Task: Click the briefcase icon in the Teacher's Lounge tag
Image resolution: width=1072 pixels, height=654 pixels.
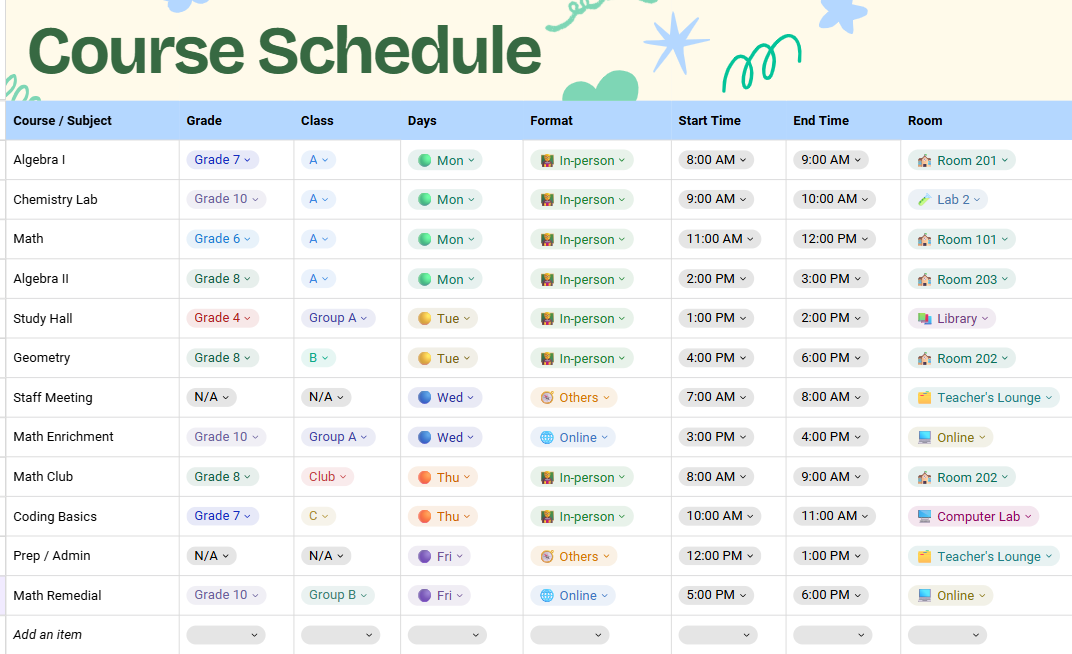Action: click(924, 397)
